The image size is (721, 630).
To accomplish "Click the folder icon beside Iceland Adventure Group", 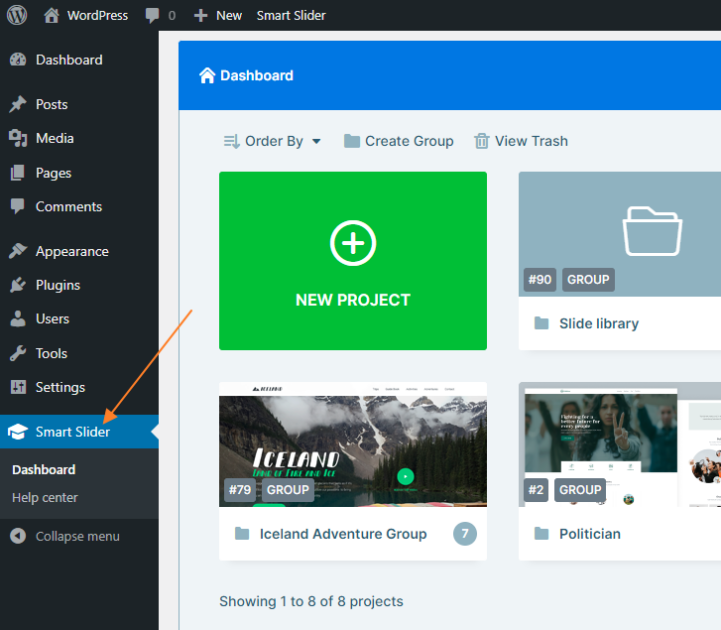I will [242, 533].
